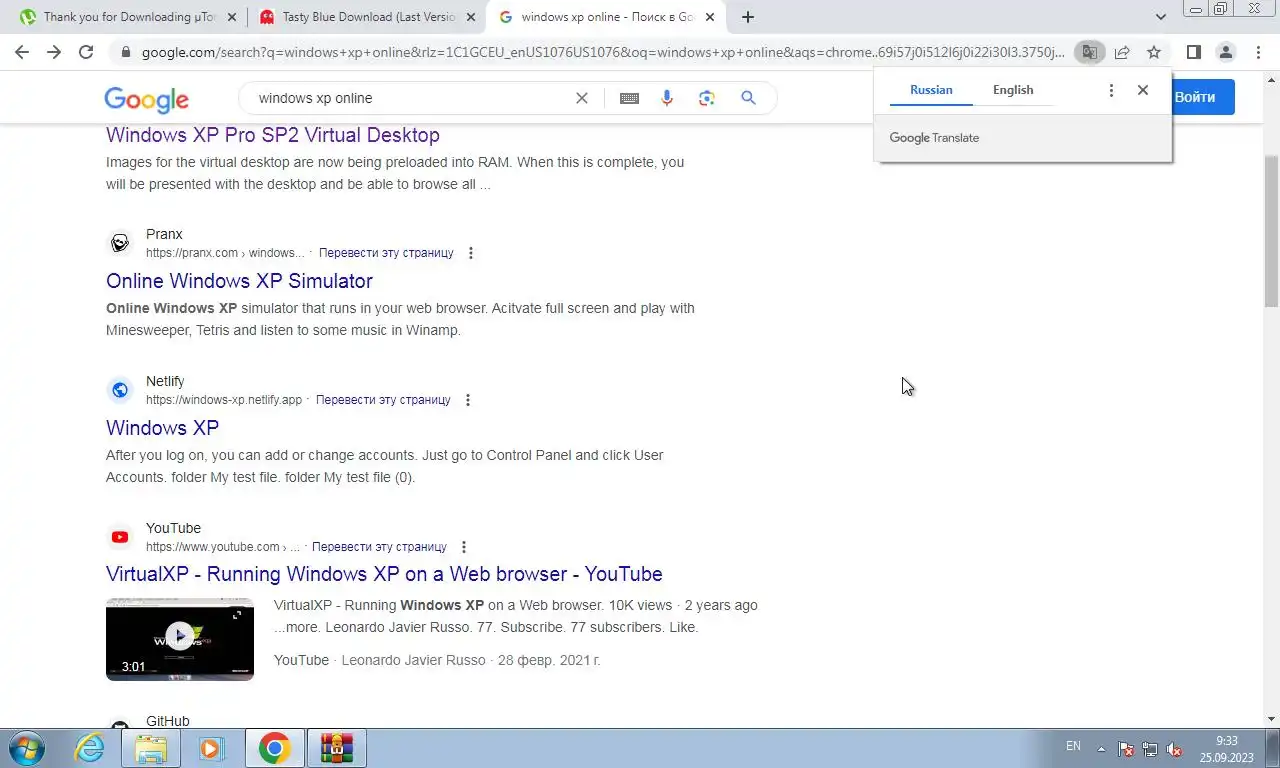The width and height of the screenshot is (1280, 768).
Task: Open the network tray icon
Action: click(1150, 749)
